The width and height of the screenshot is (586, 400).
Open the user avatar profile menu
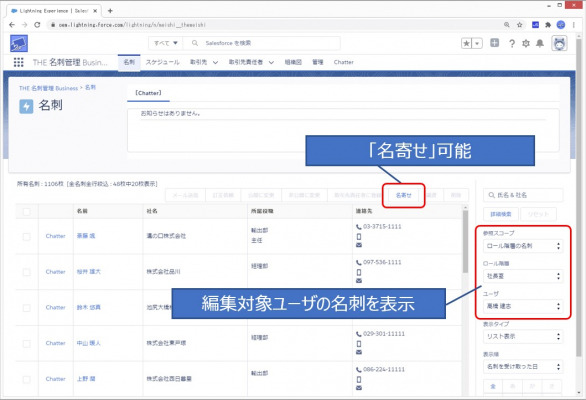pyautogui.click(x=559, y=44)
